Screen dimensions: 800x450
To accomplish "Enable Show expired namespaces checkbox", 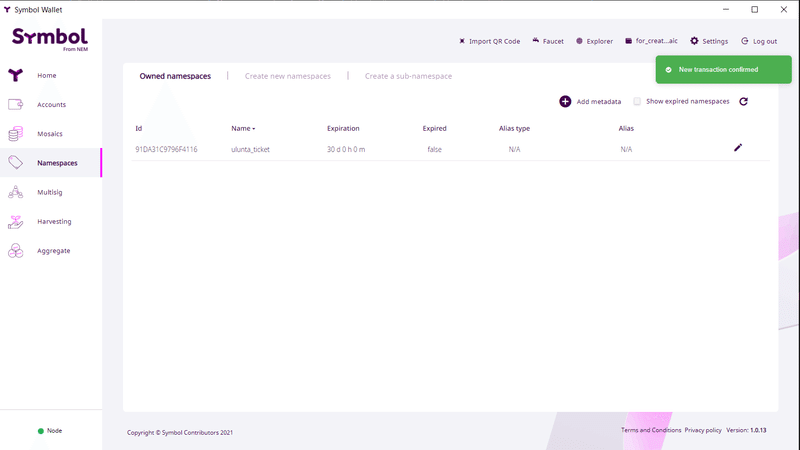I will click(637, 101).
